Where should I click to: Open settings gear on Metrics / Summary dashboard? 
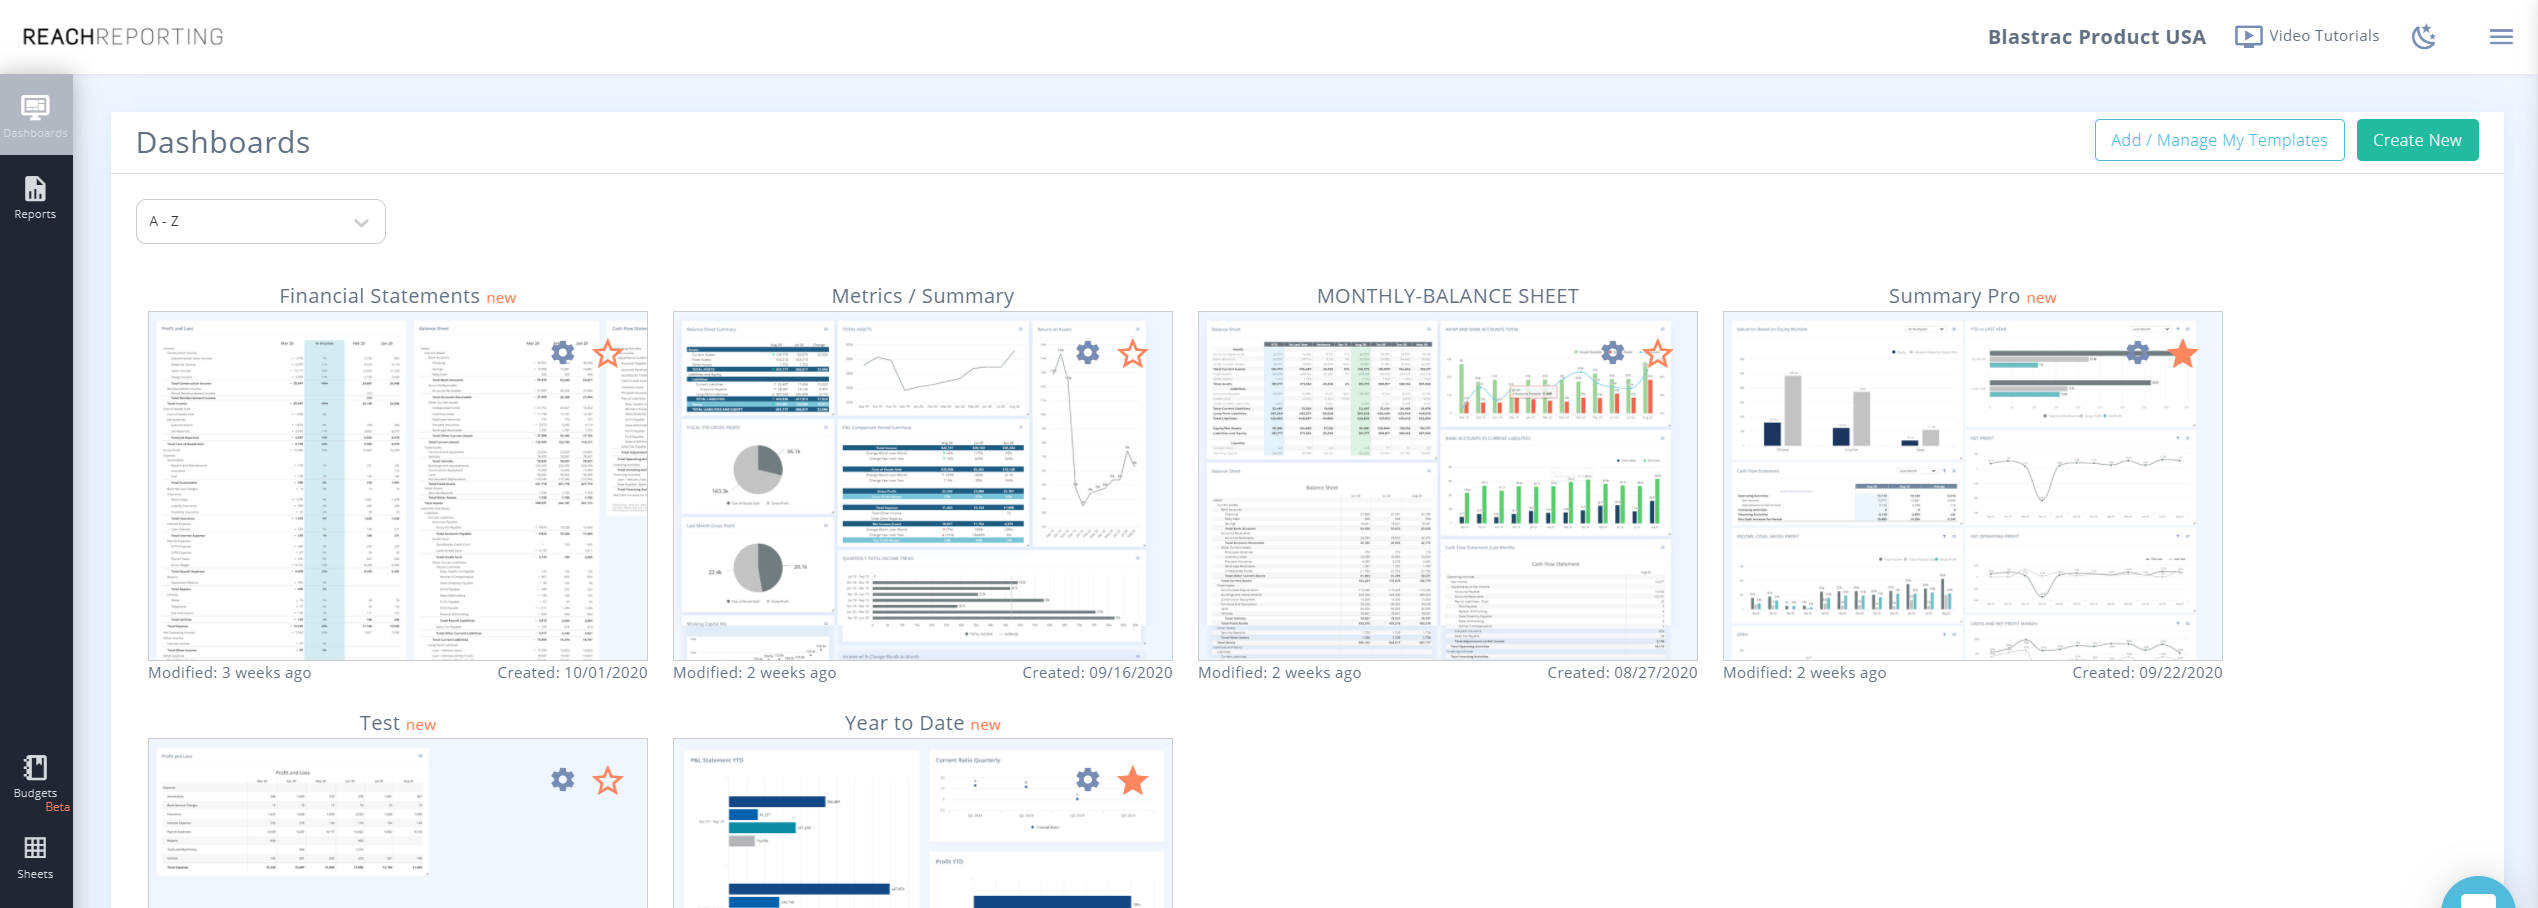(x=1087, y=353)
